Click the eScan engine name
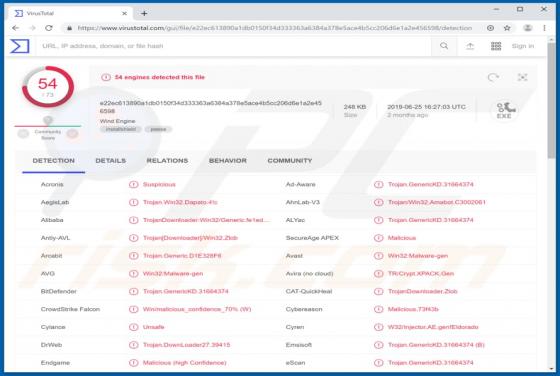Image resolution: width=560 pixels, height=376 pixels. click(295, 363)
